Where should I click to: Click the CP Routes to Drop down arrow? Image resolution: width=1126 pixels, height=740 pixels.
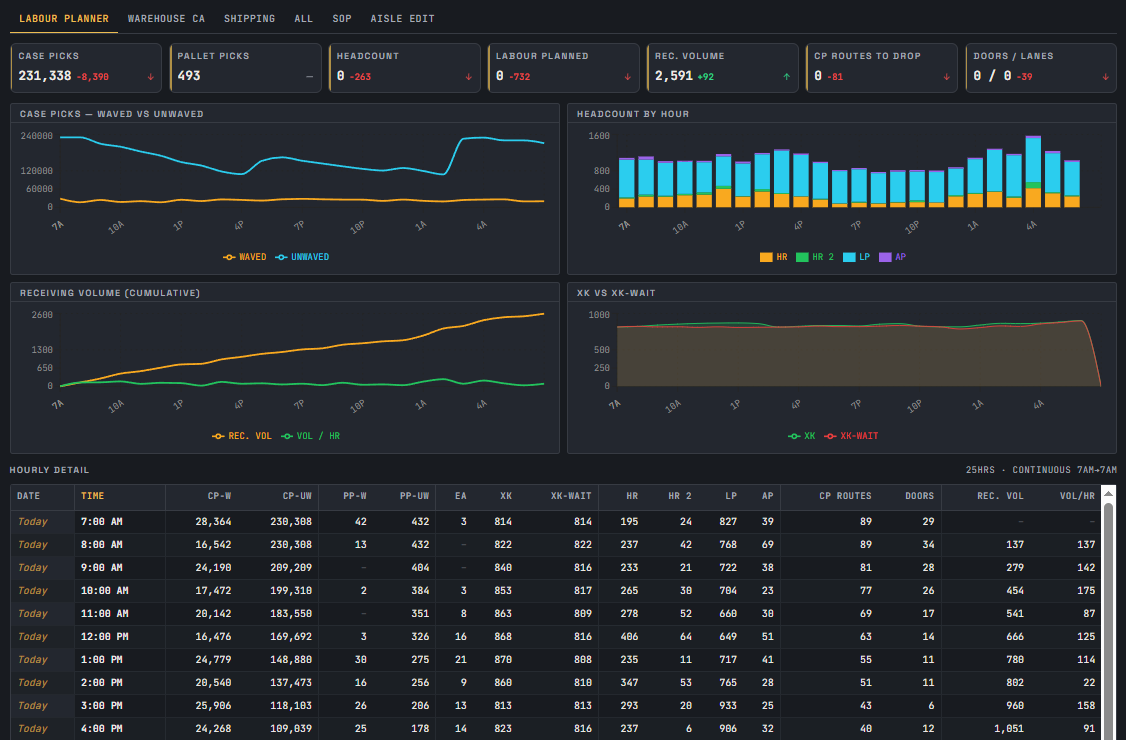coord(946,77)
